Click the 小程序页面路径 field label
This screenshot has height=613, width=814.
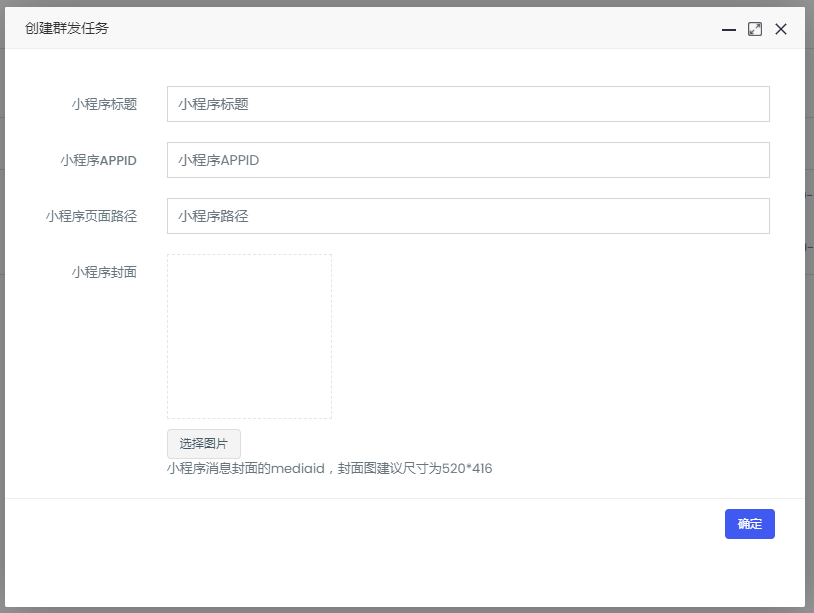[x=91, y=216]
